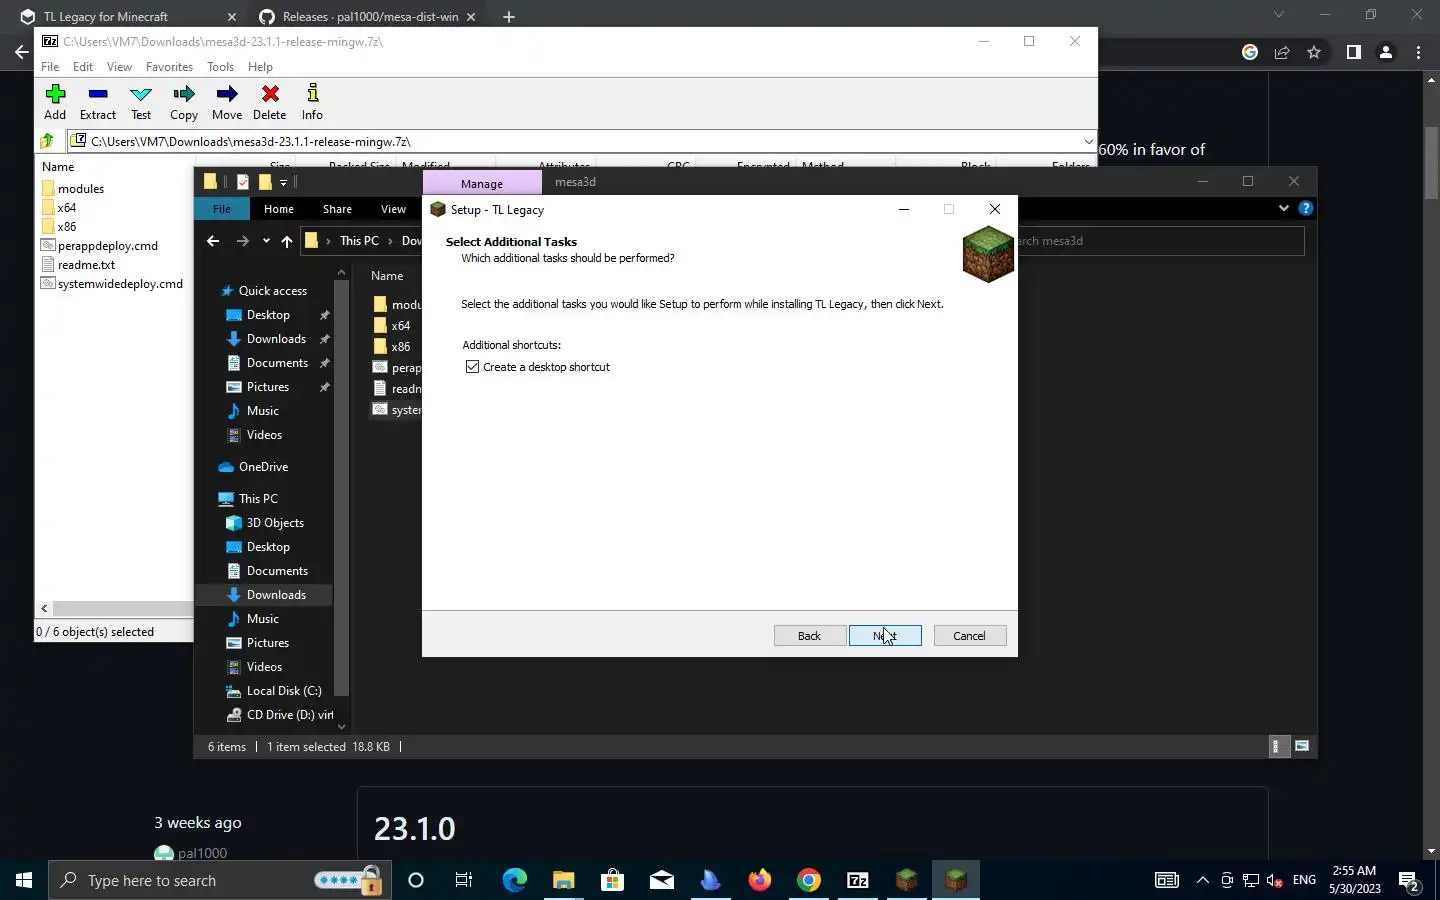Open the View menu in 7-Zip
Viewport: 1440px width, 900px height.
[x=119, y=67]
